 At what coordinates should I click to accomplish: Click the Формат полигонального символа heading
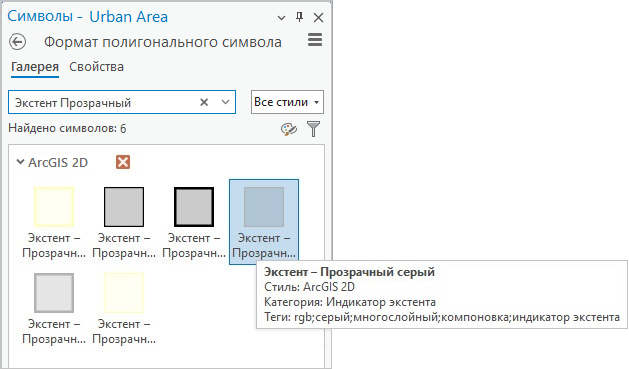(x=162, y=42)
